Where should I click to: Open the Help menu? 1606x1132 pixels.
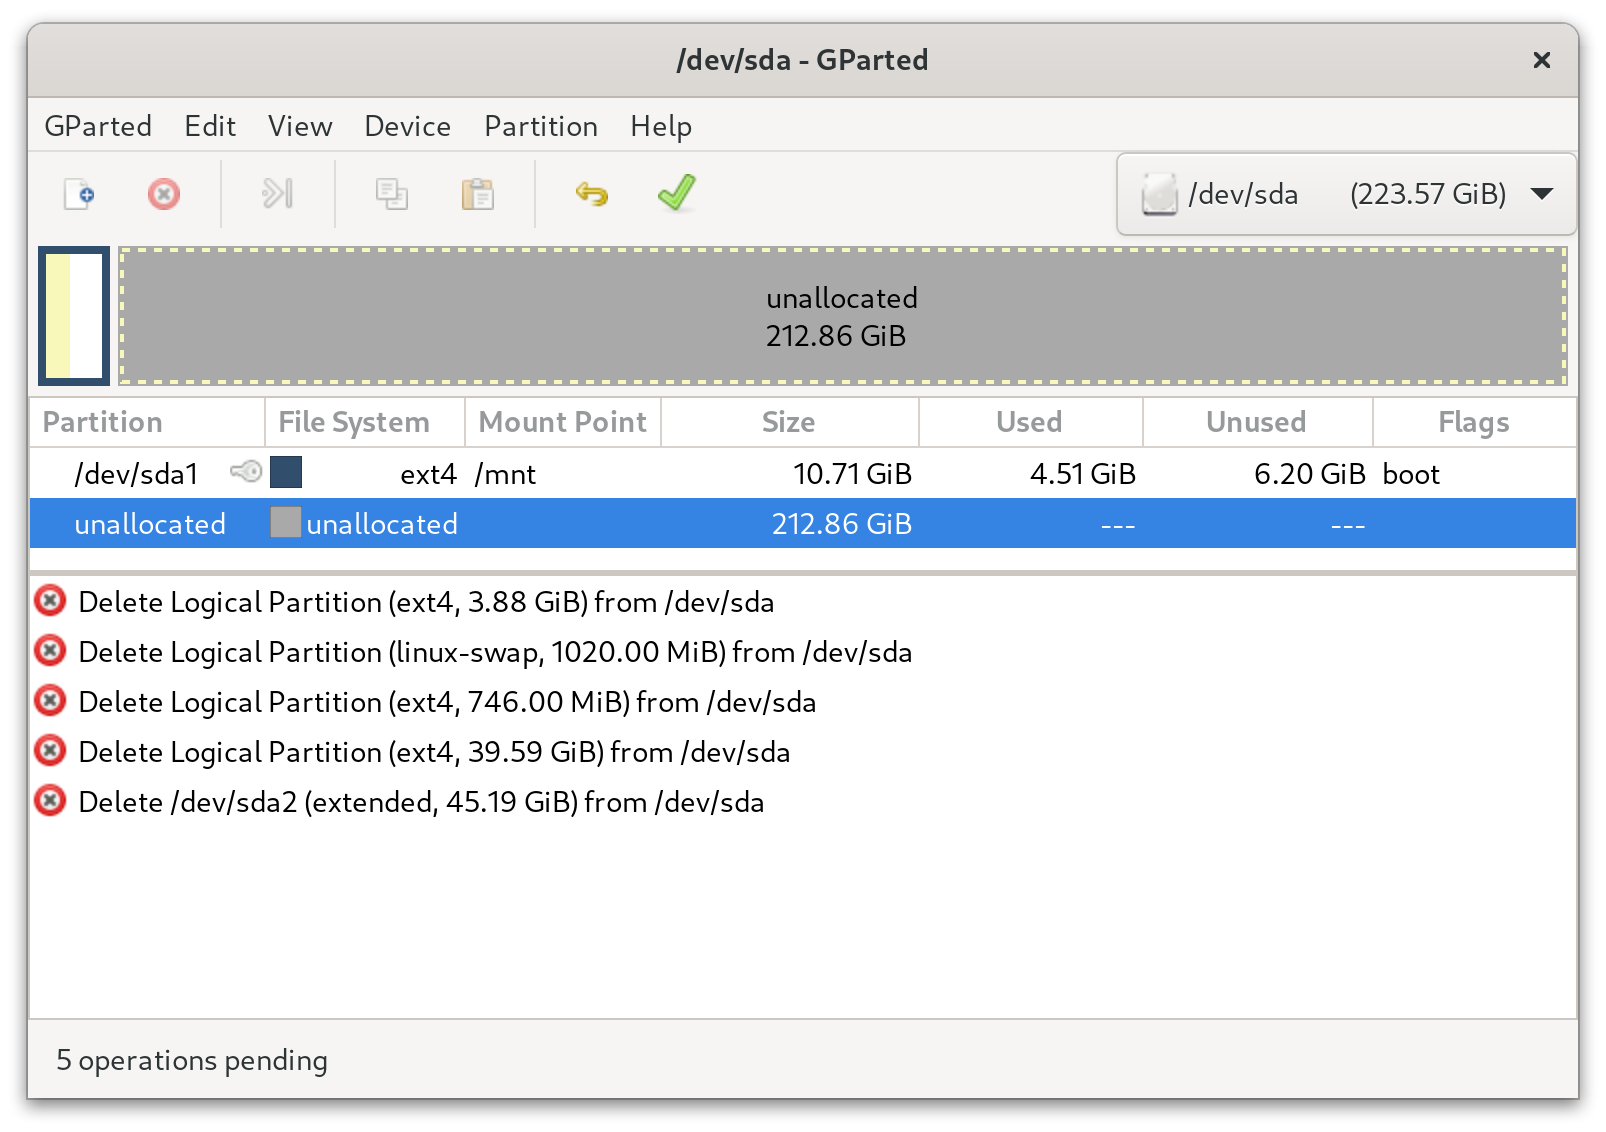click(661, 126)
